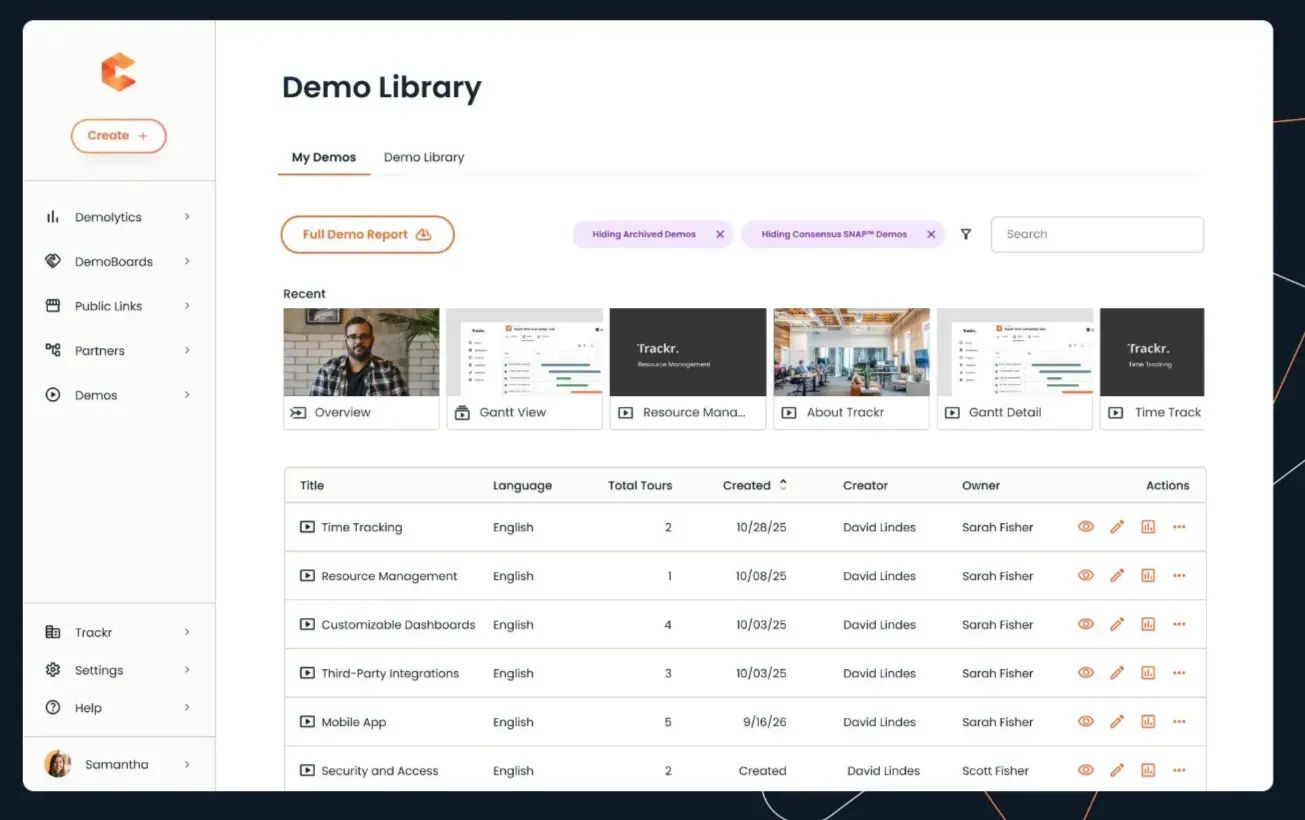Preview Customizable Dashboards with eye icon
1305x820 pixels.
click(x=1086, y=624)
